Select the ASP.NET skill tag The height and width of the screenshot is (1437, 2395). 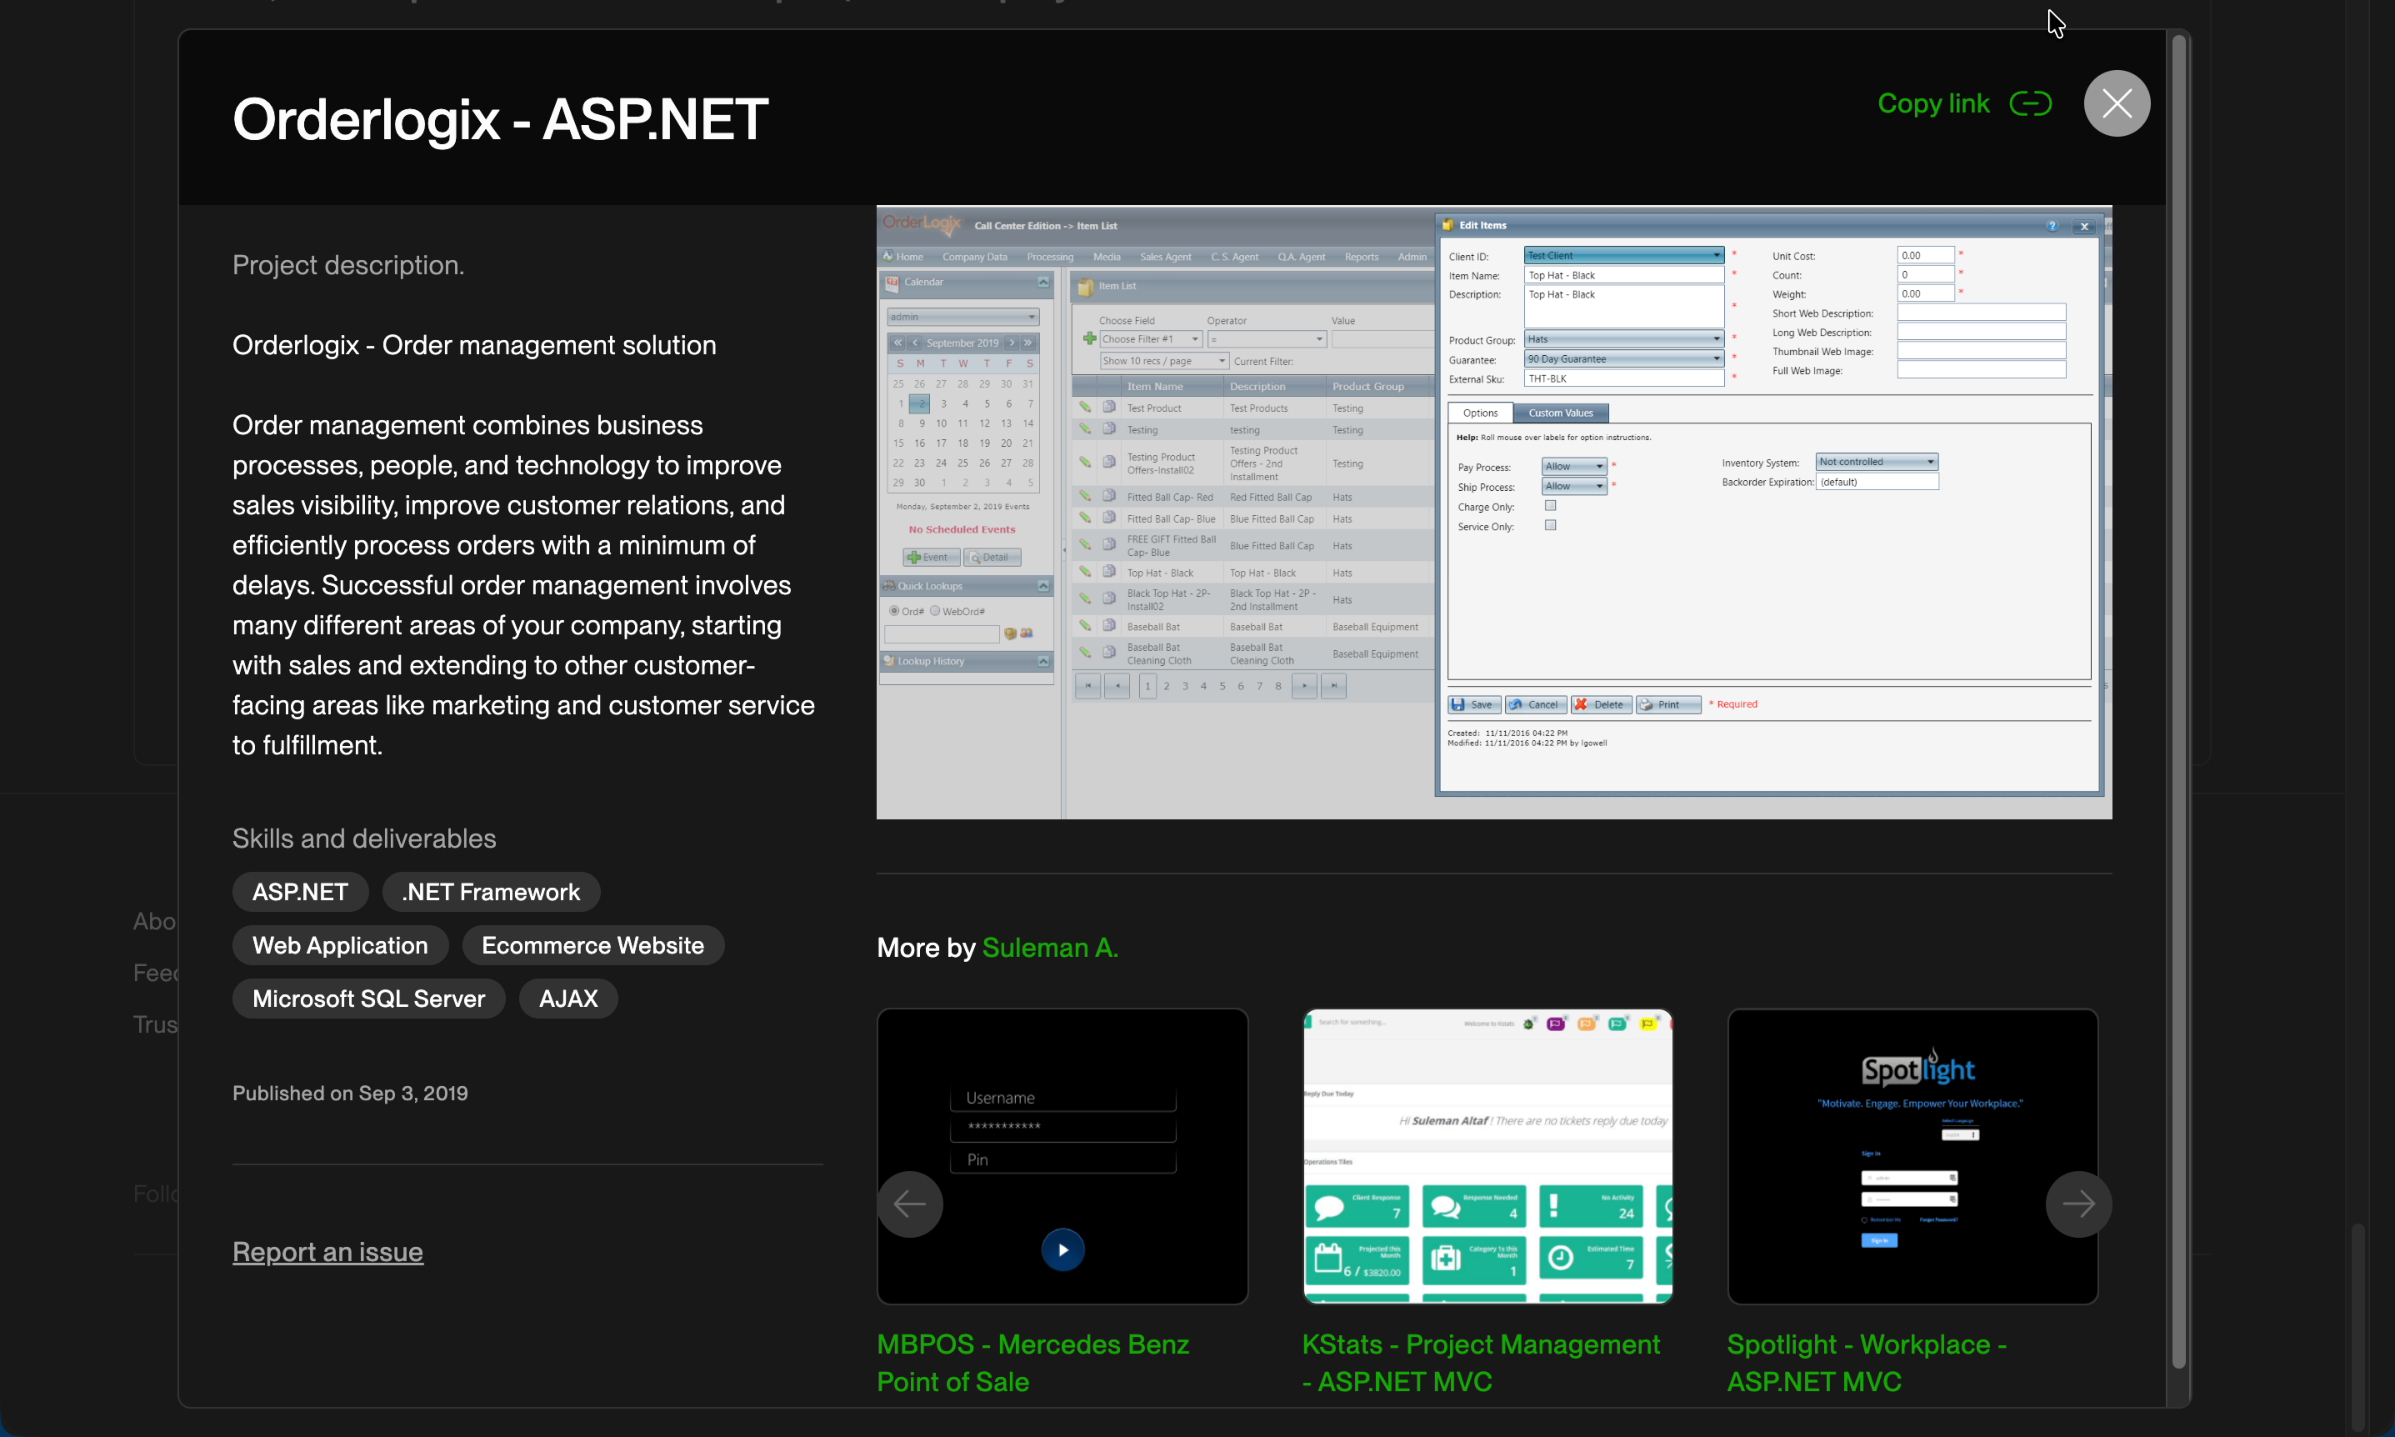click(x=300, y=892)
